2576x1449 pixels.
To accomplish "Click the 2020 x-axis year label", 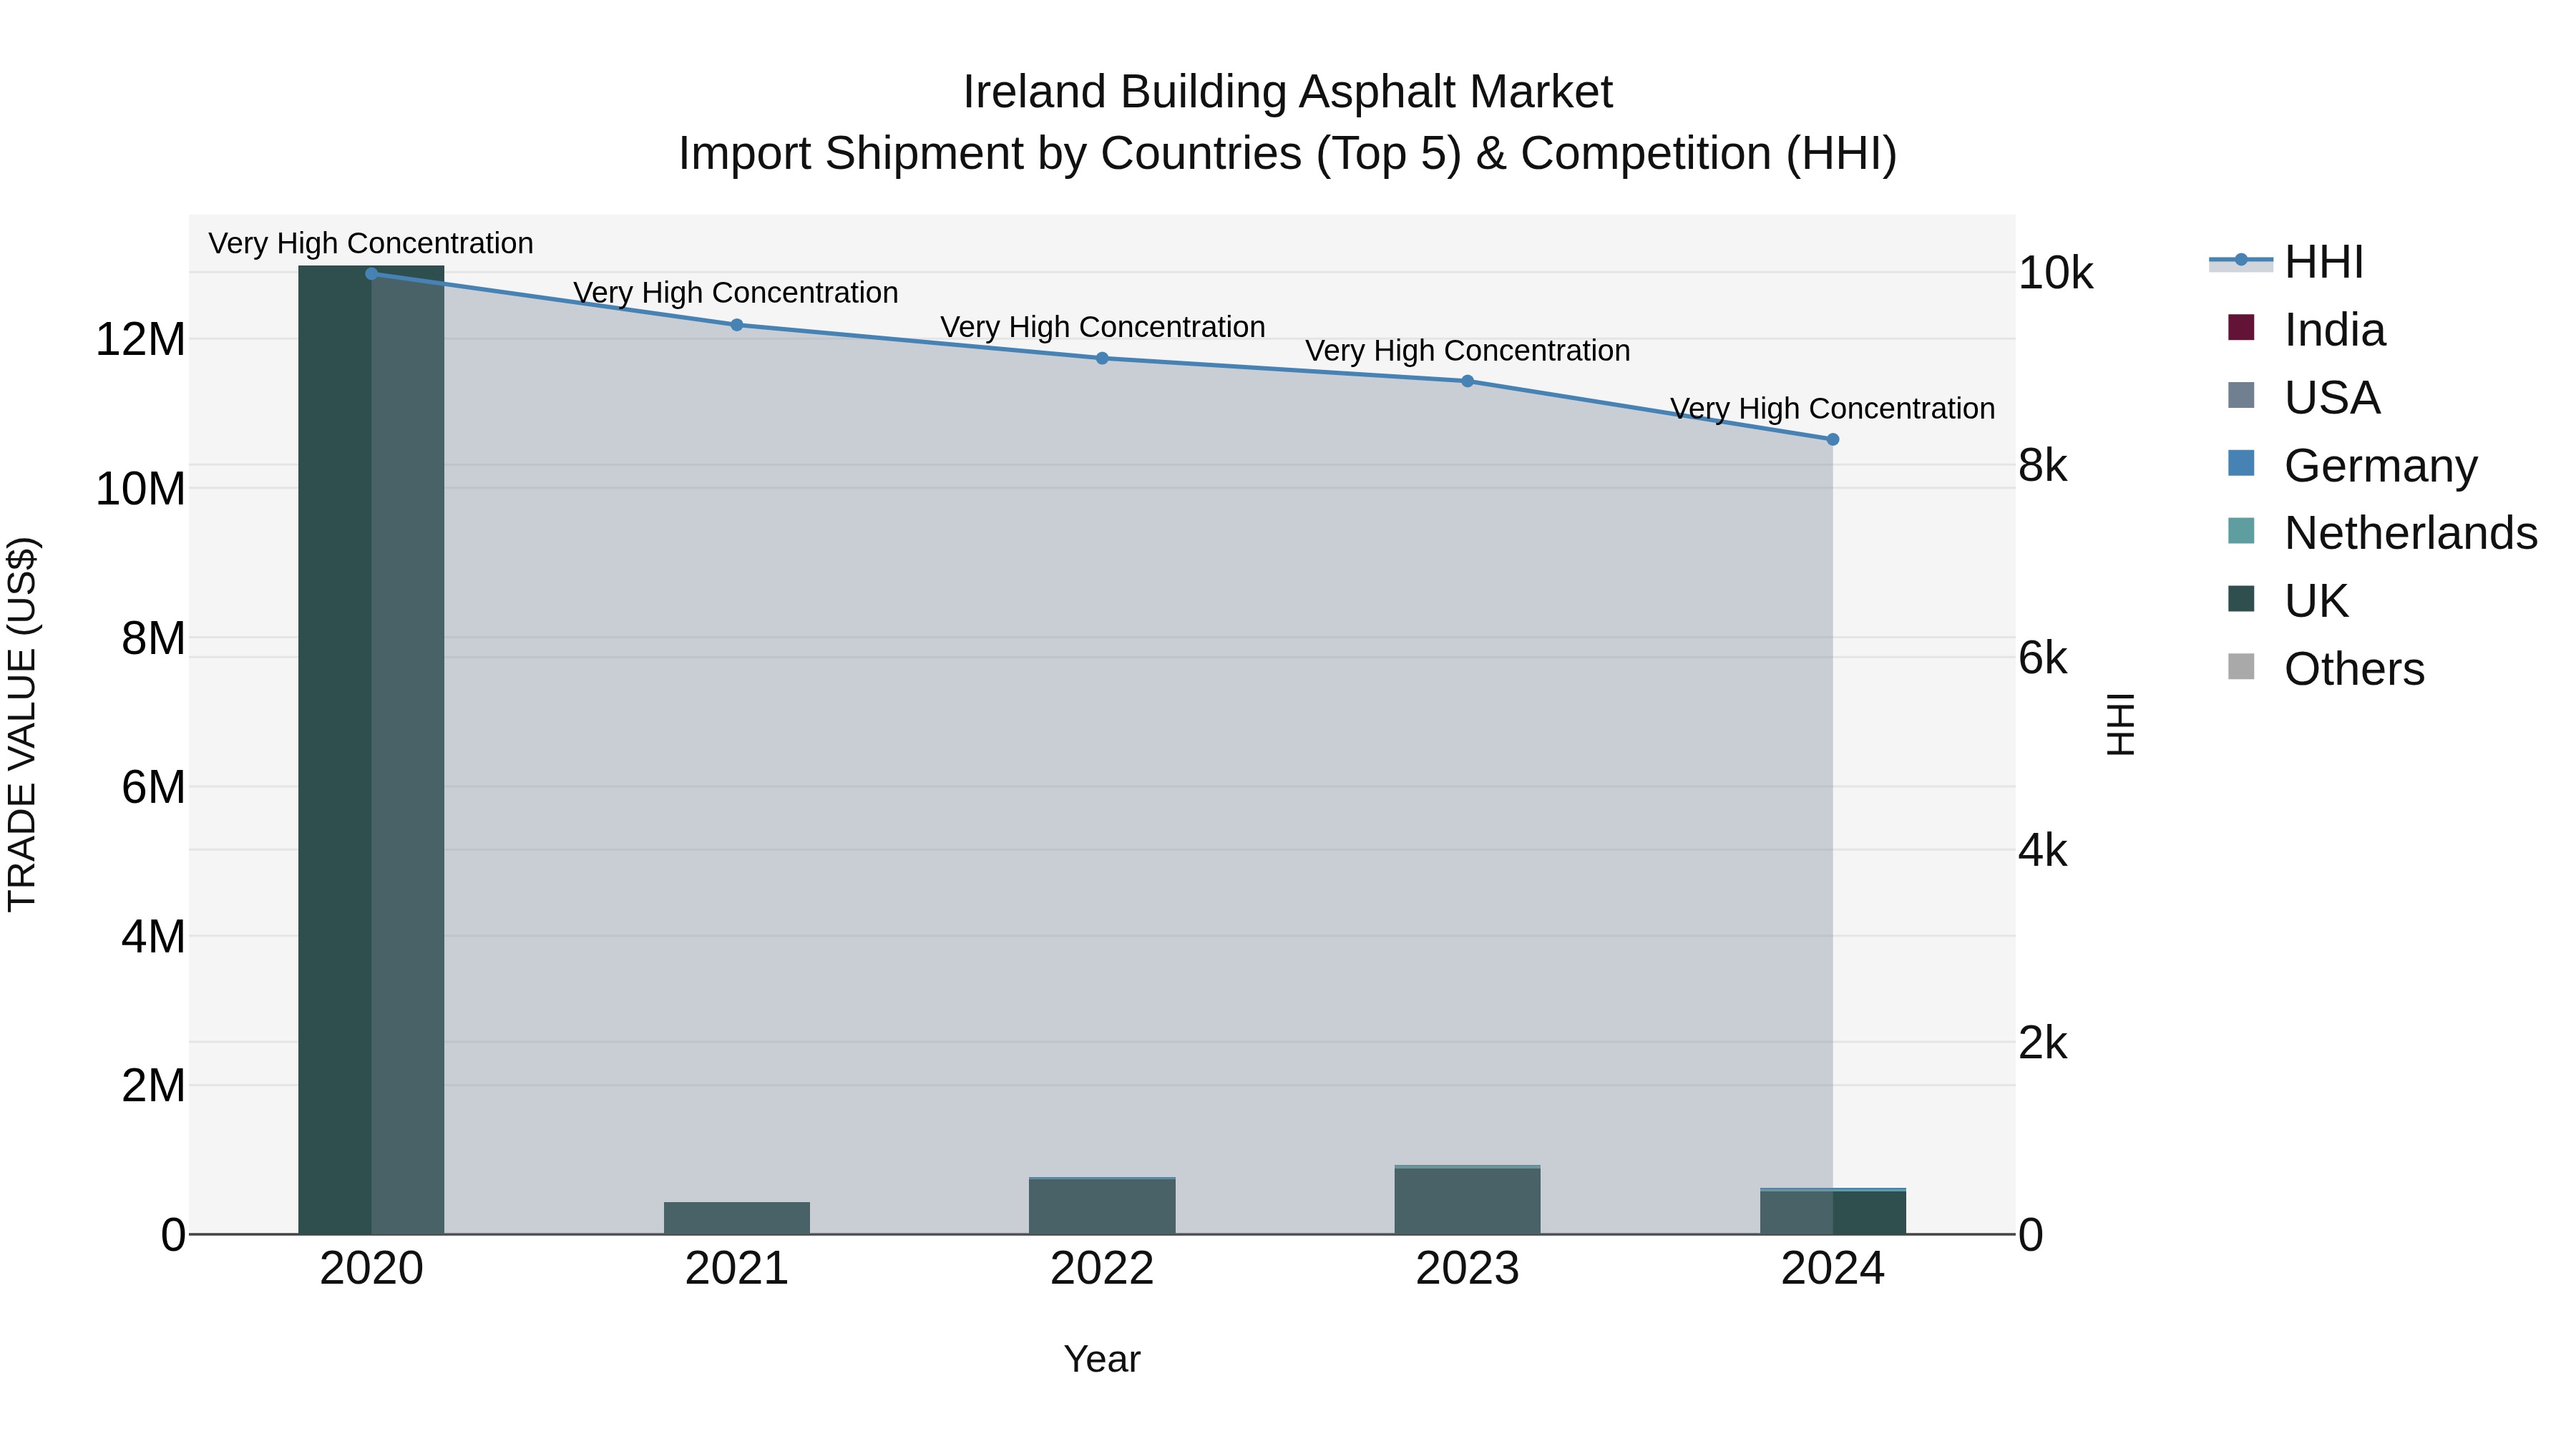I will point(371,1269).
